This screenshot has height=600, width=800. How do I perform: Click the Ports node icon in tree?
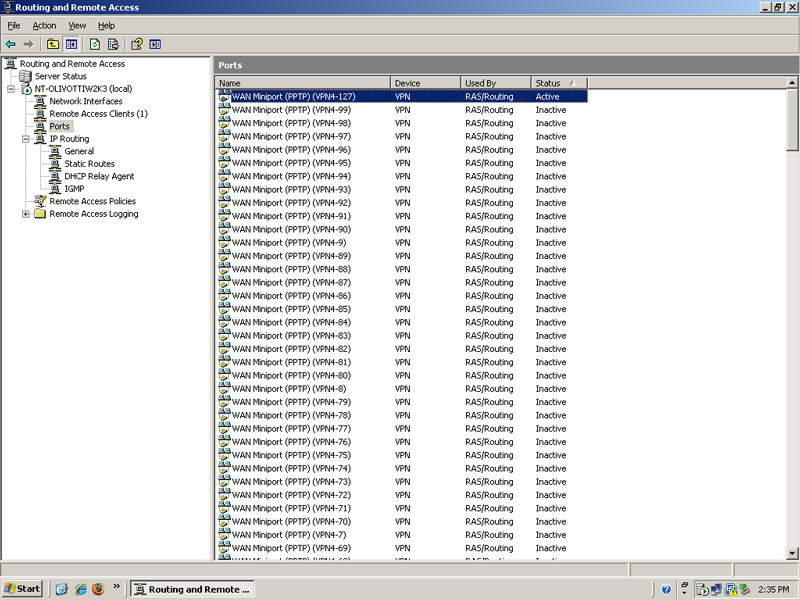pos(40,126)
